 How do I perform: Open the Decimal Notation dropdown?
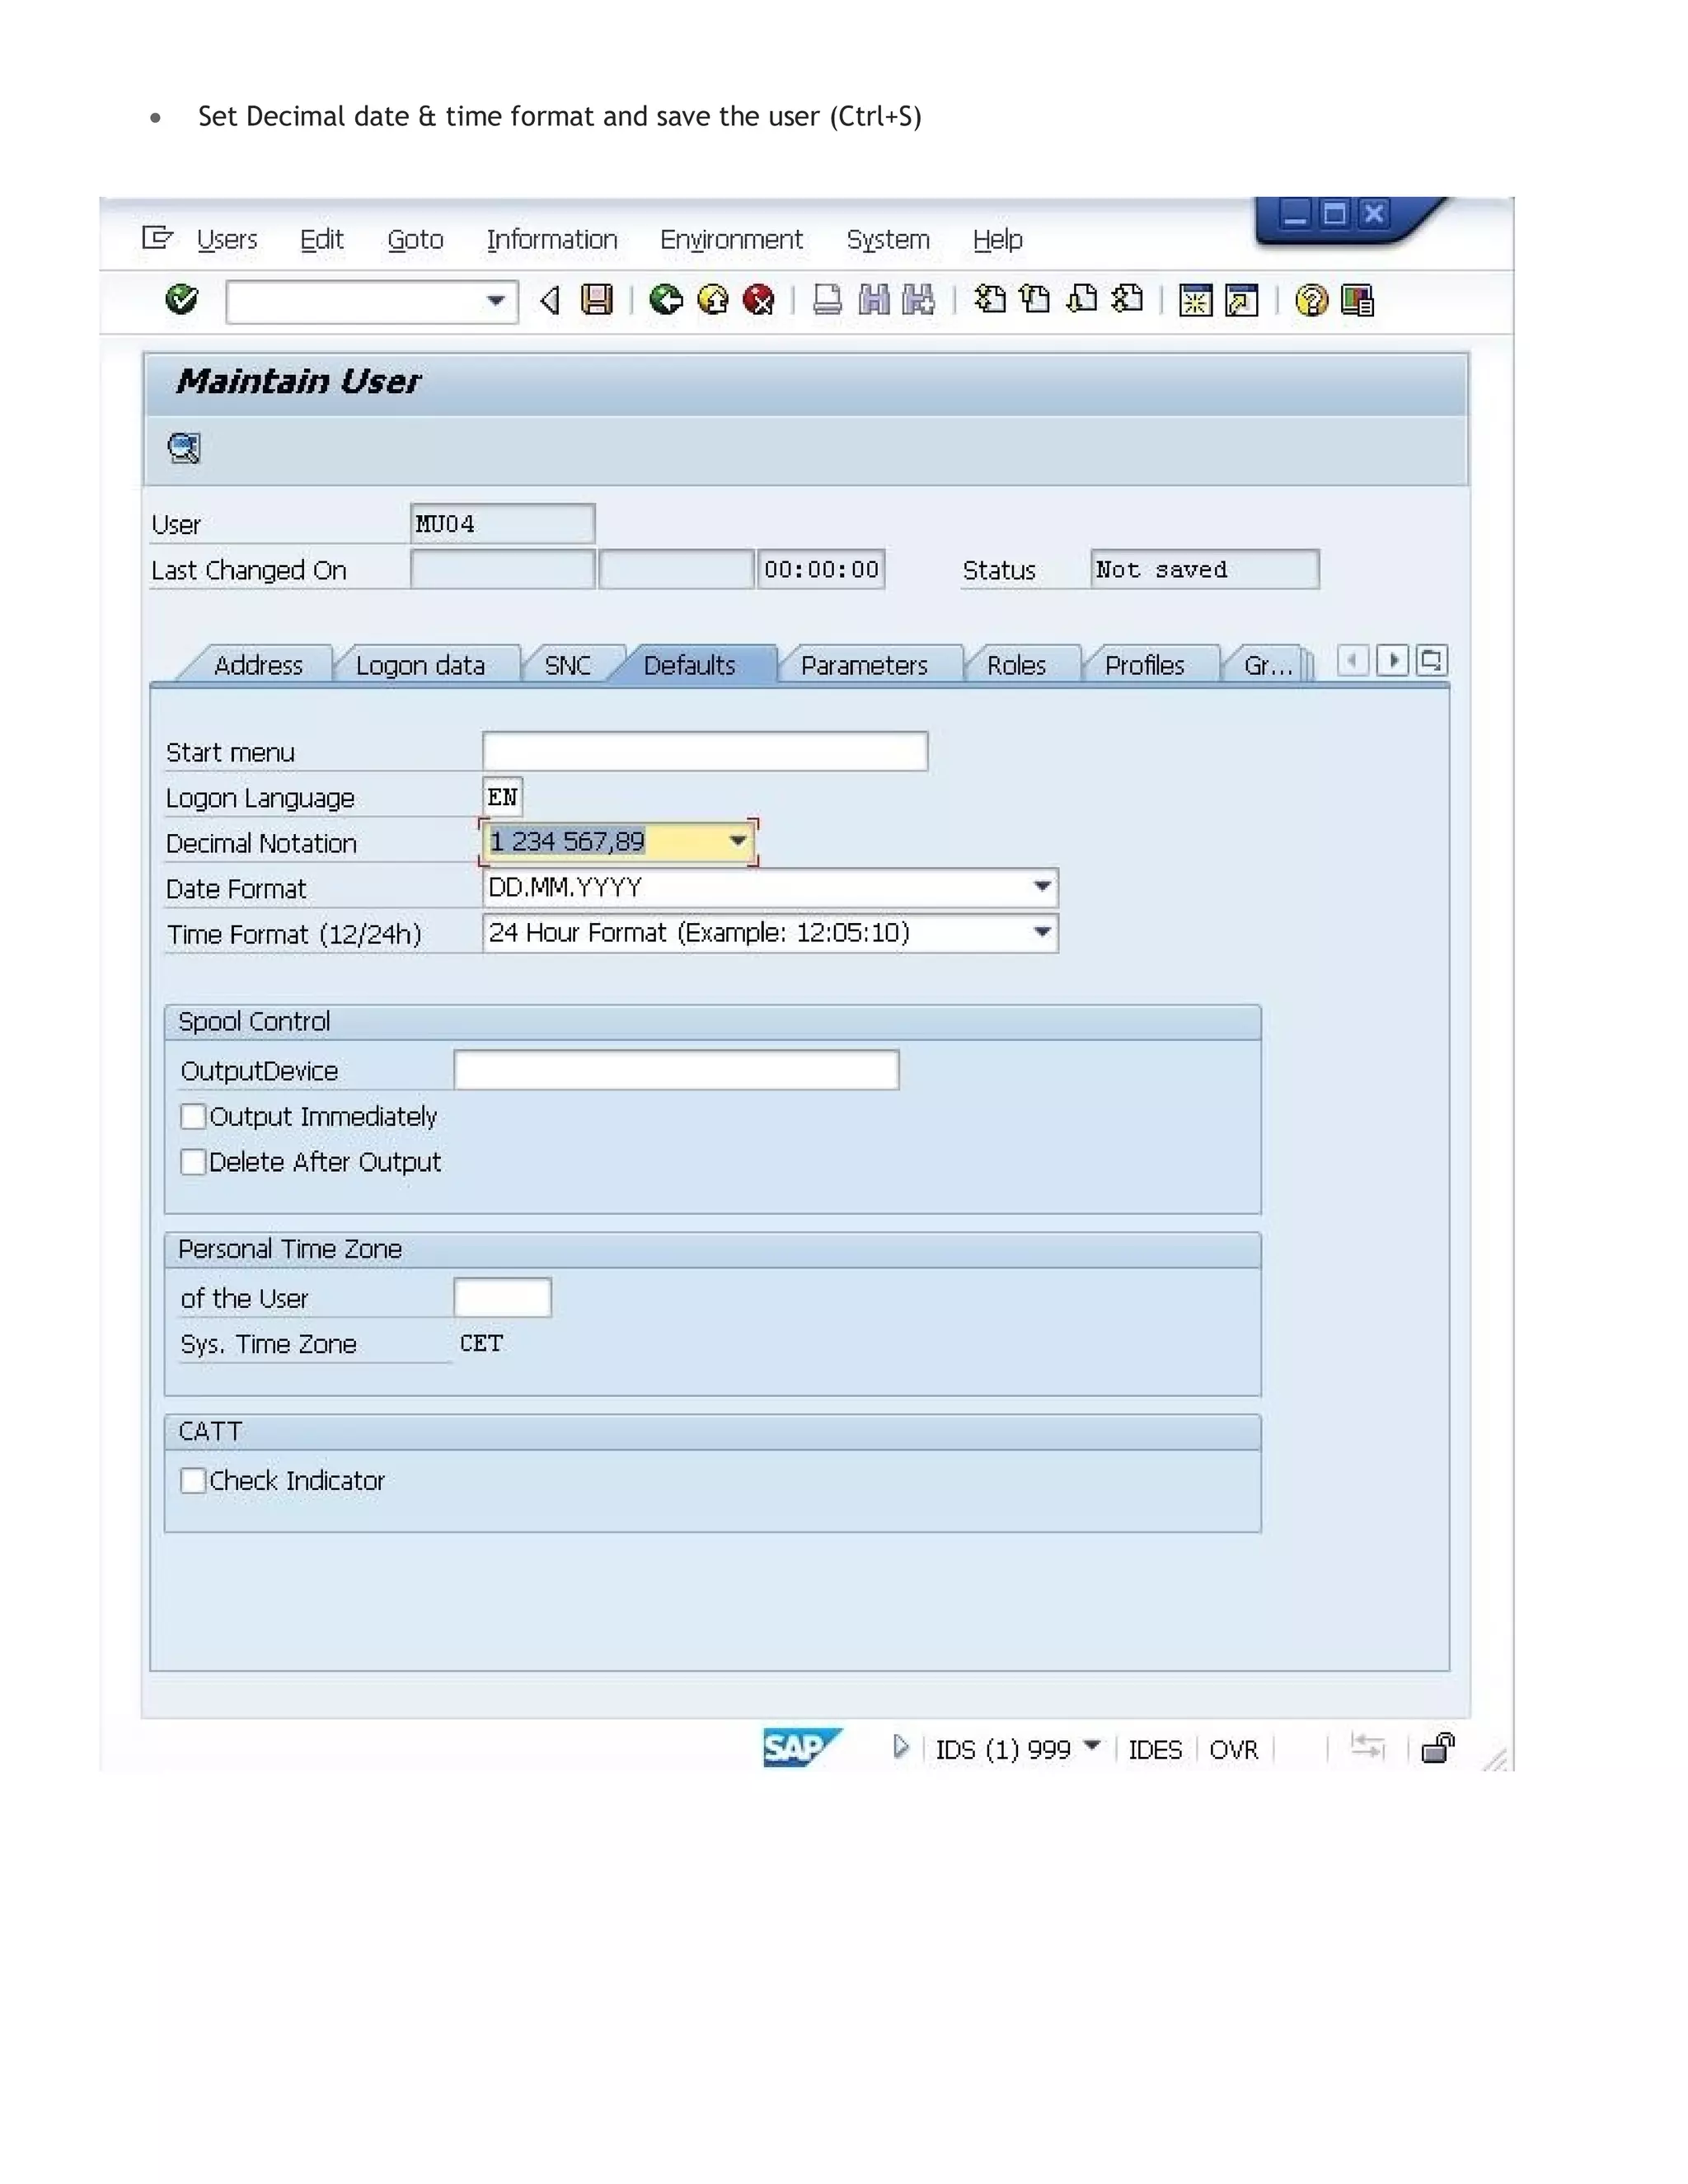[x=738, y=841]
